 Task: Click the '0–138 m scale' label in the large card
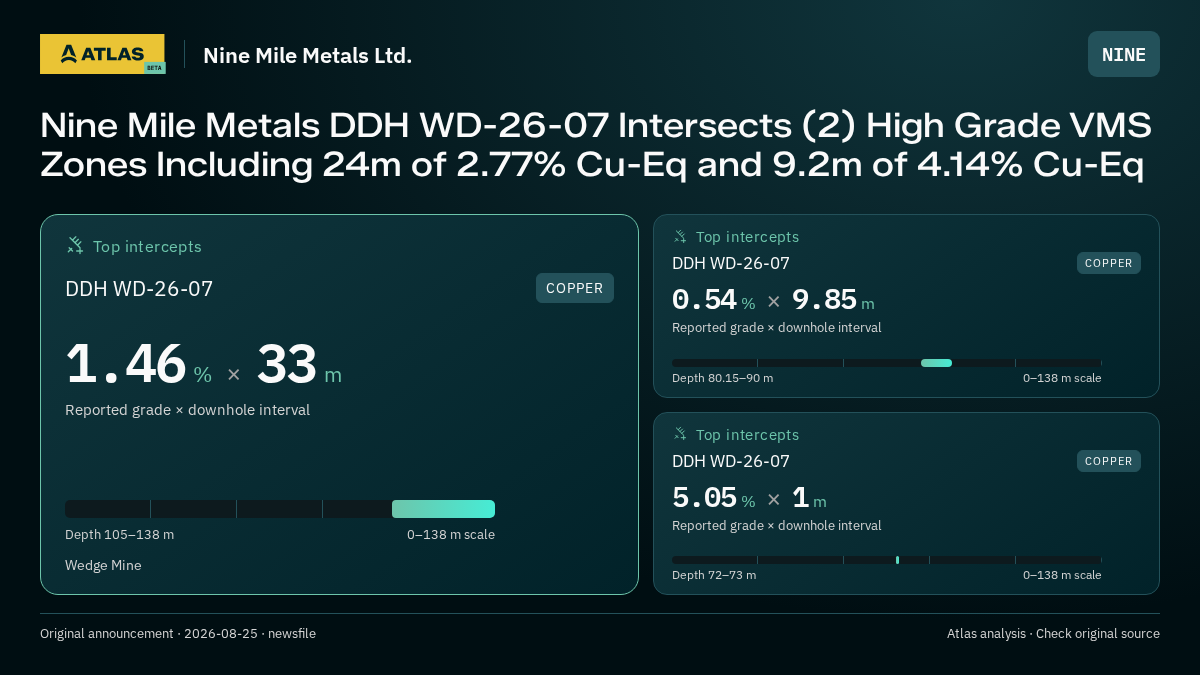[451, 534]
